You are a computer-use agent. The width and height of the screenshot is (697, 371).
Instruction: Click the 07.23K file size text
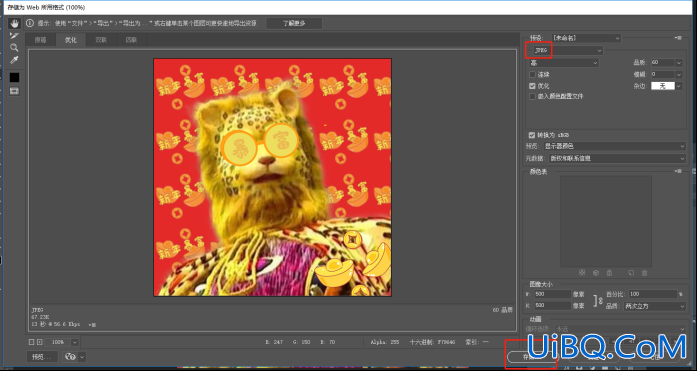[40, 317]
